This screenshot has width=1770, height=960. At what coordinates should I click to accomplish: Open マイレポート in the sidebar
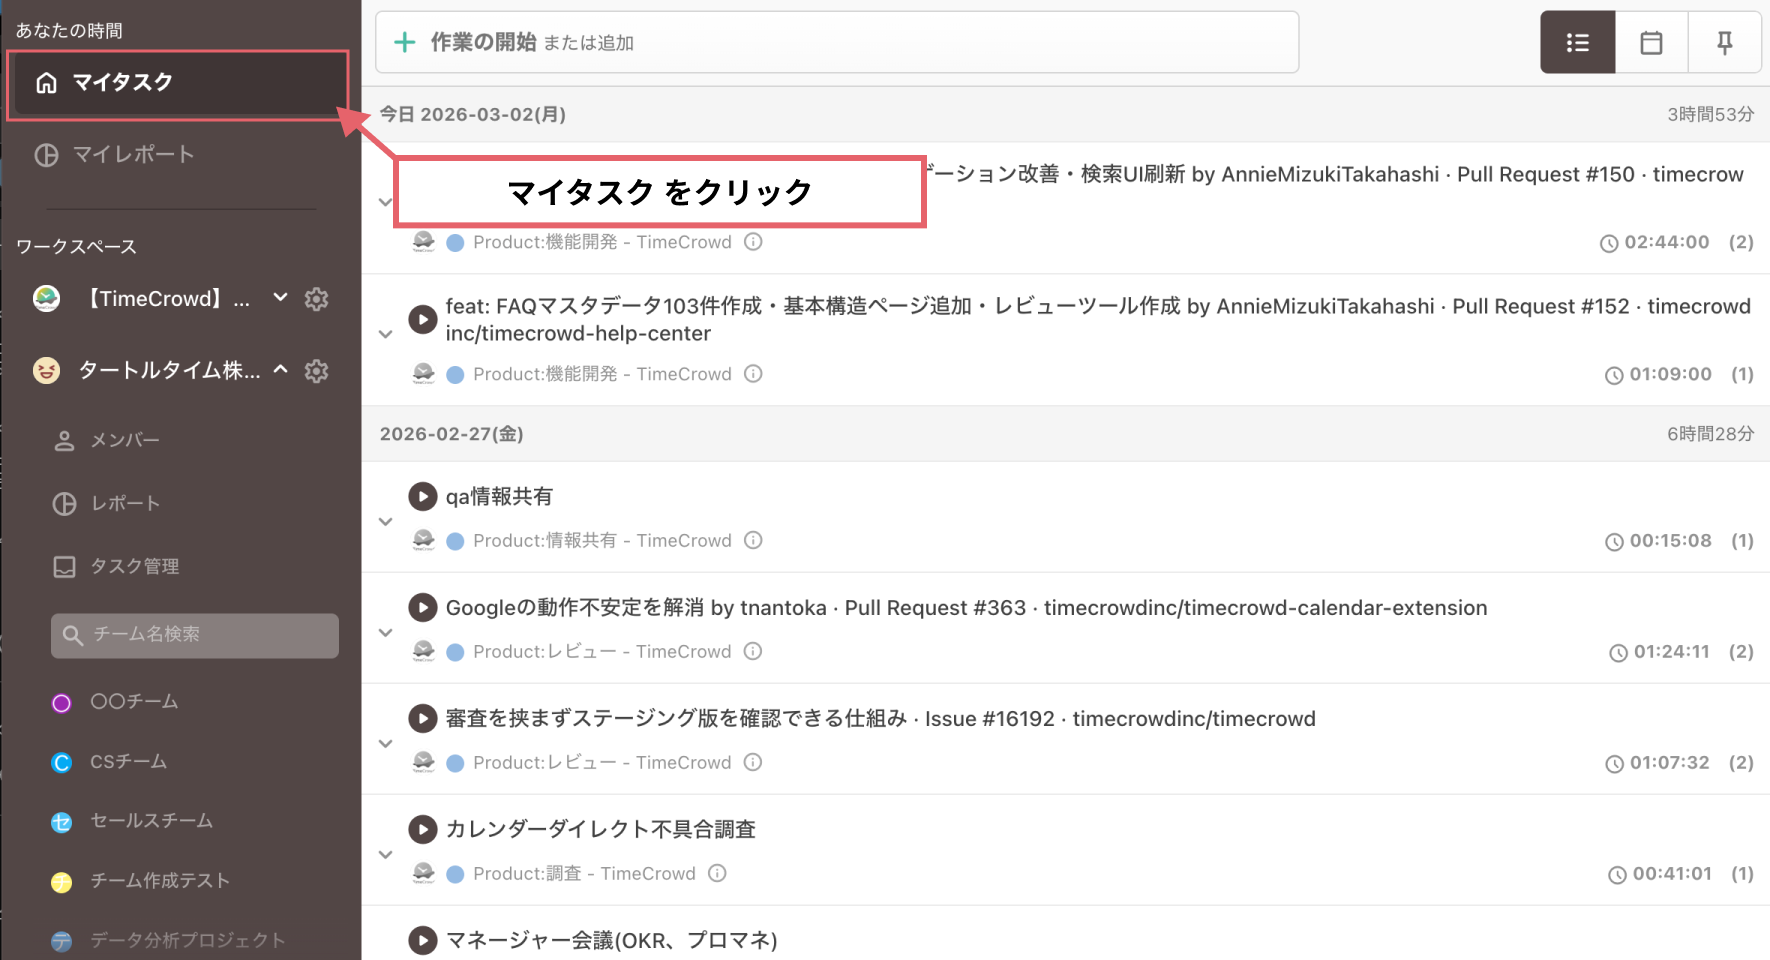pos(132,155)
